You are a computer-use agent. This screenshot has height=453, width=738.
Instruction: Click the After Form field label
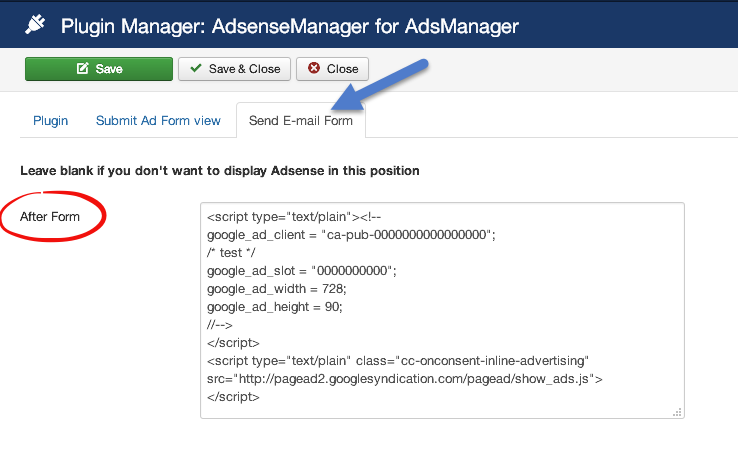(x=50, y=216)
